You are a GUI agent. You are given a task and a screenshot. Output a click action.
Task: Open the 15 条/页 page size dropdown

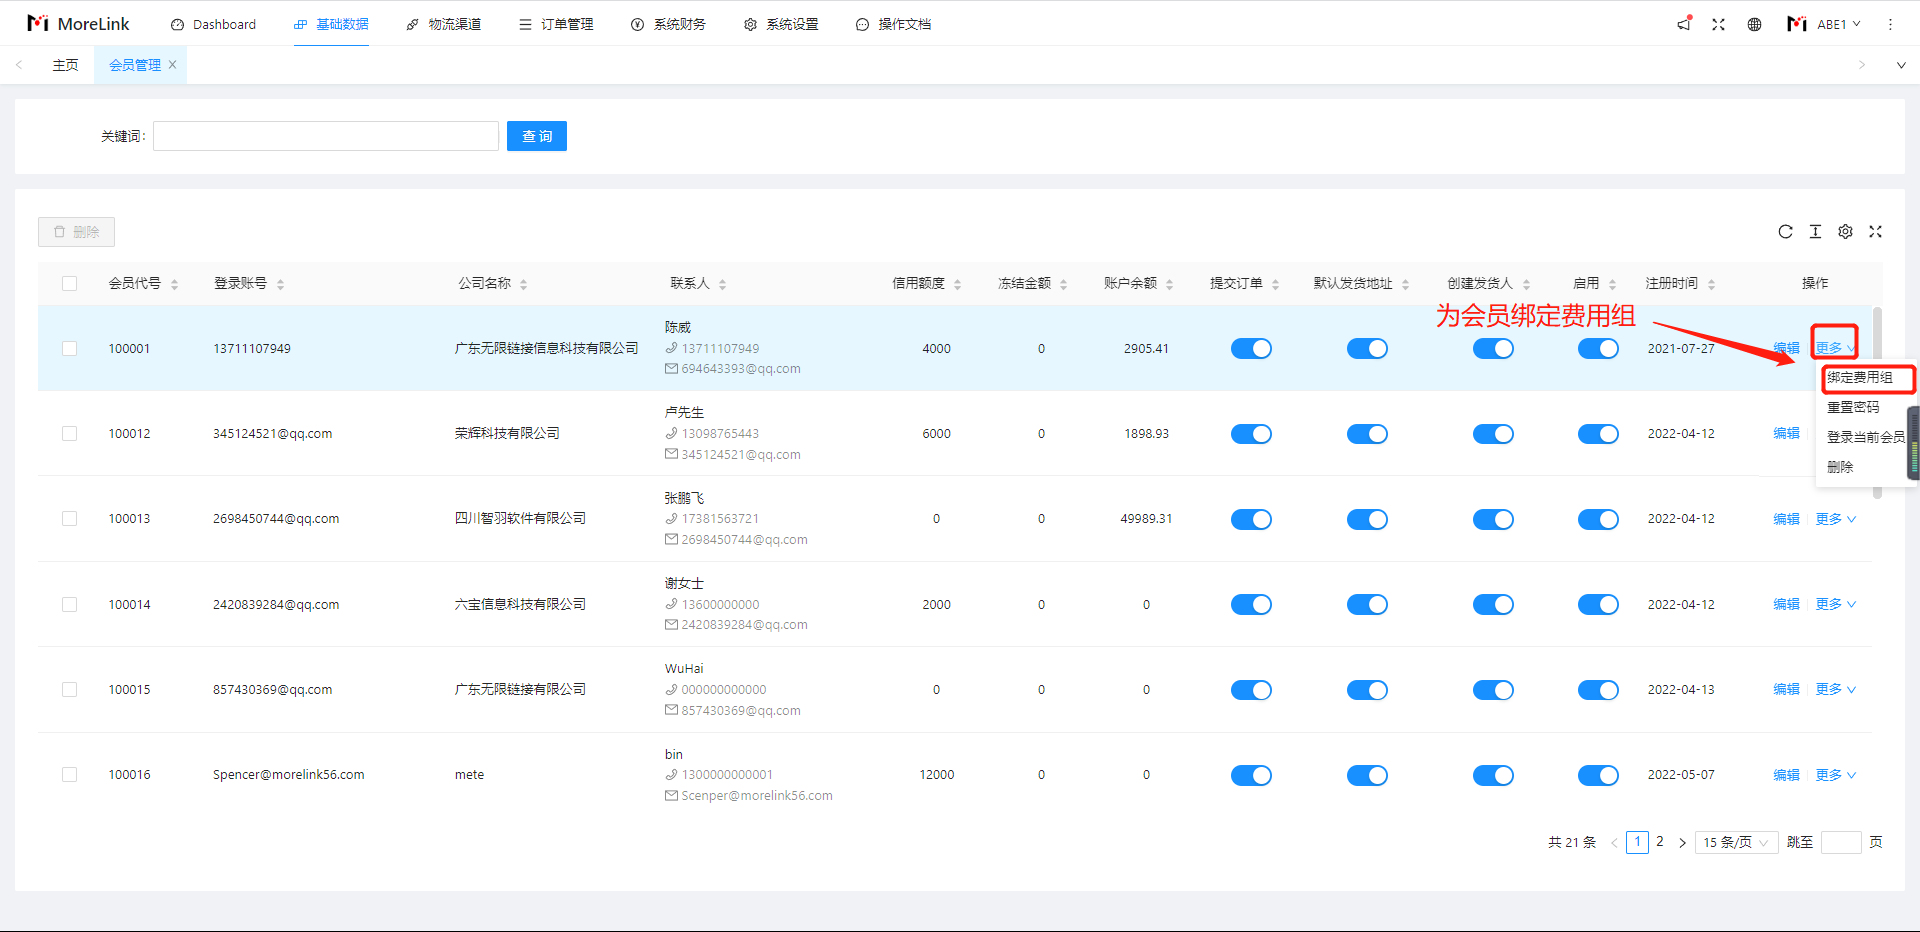(1736, 842)
